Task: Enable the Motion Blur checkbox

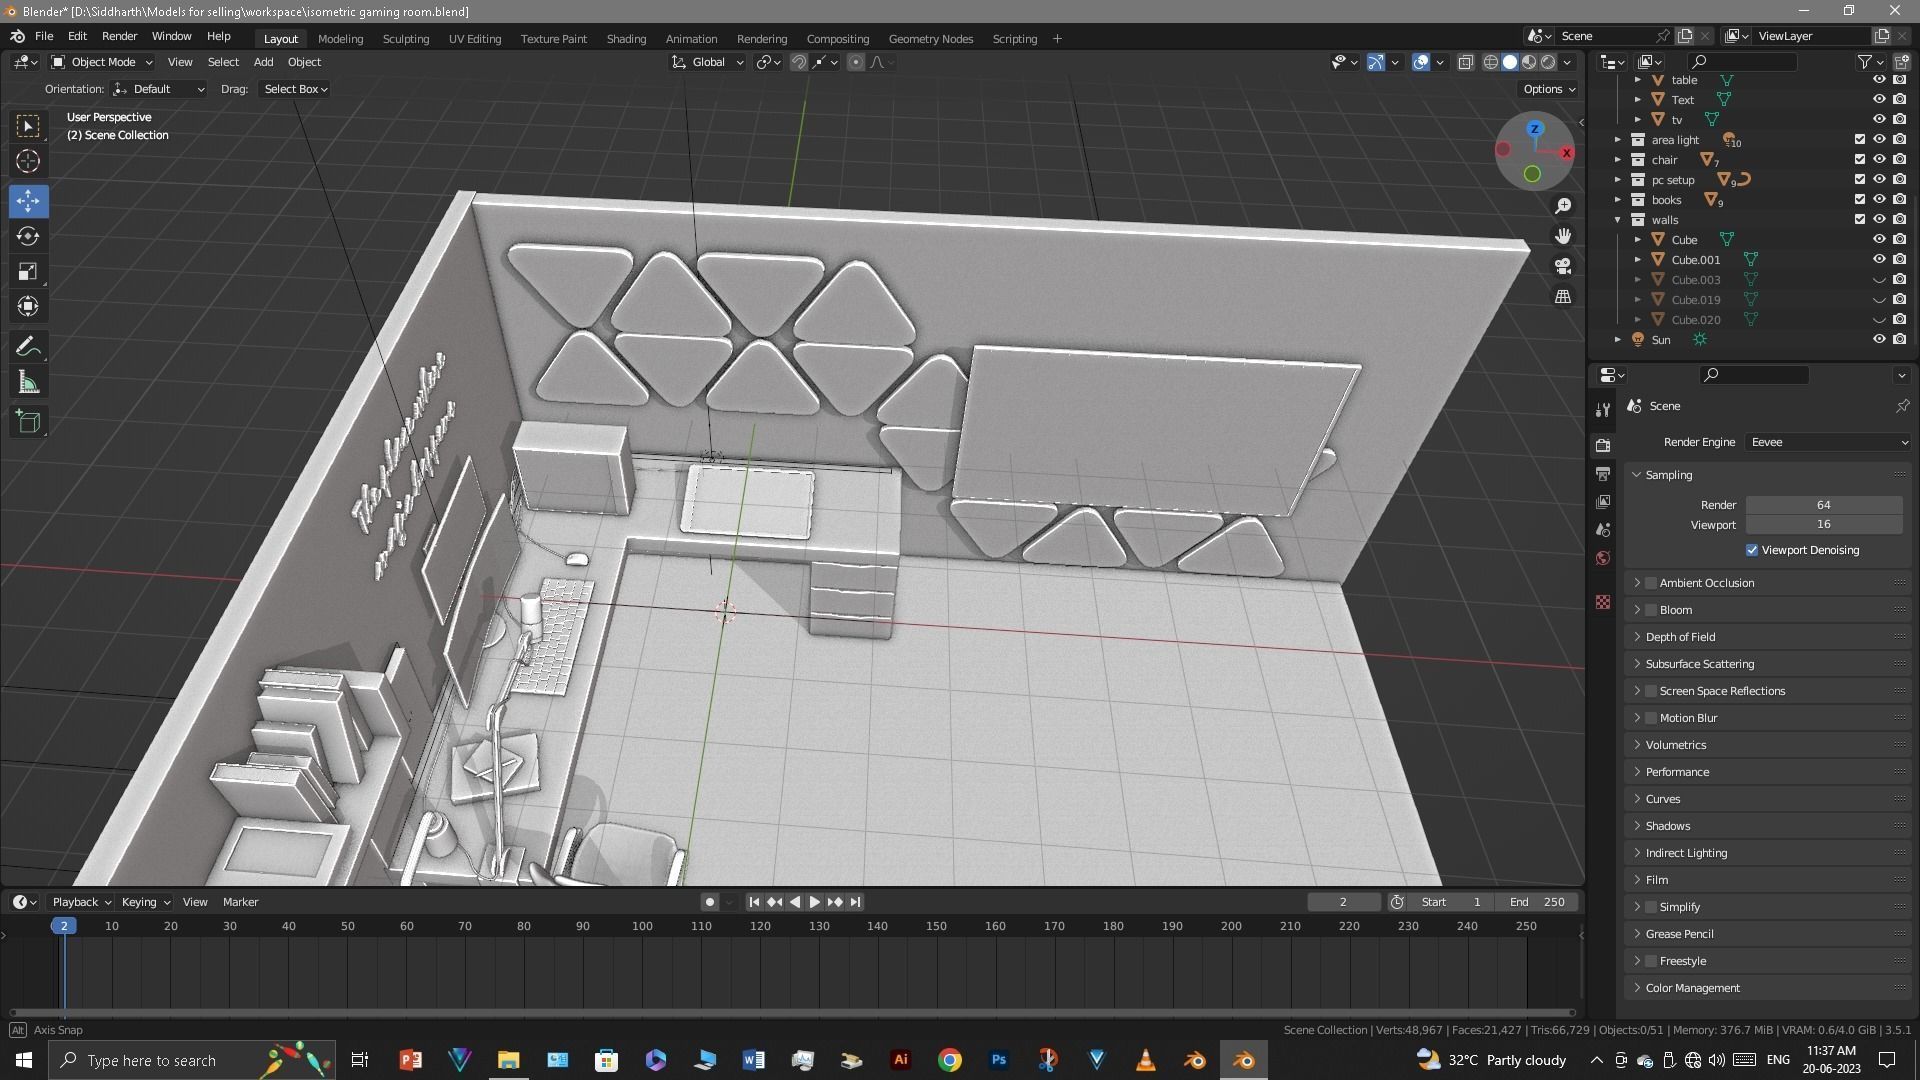Action: tap(1651, 718)
